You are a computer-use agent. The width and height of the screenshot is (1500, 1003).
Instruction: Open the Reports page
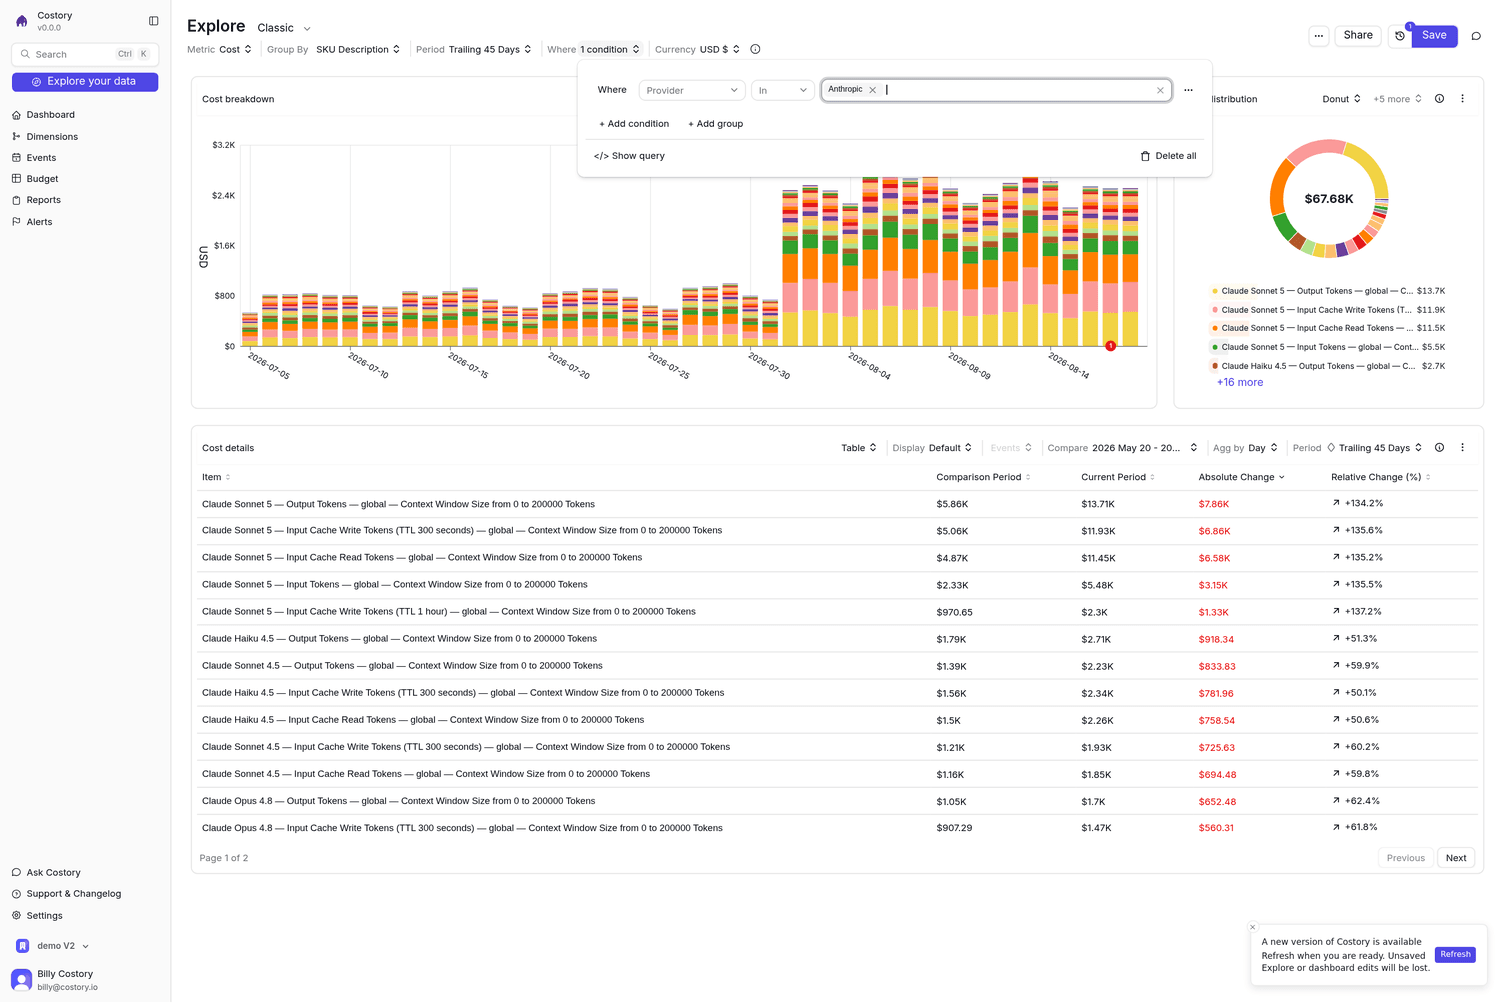[x=43, y=200]
